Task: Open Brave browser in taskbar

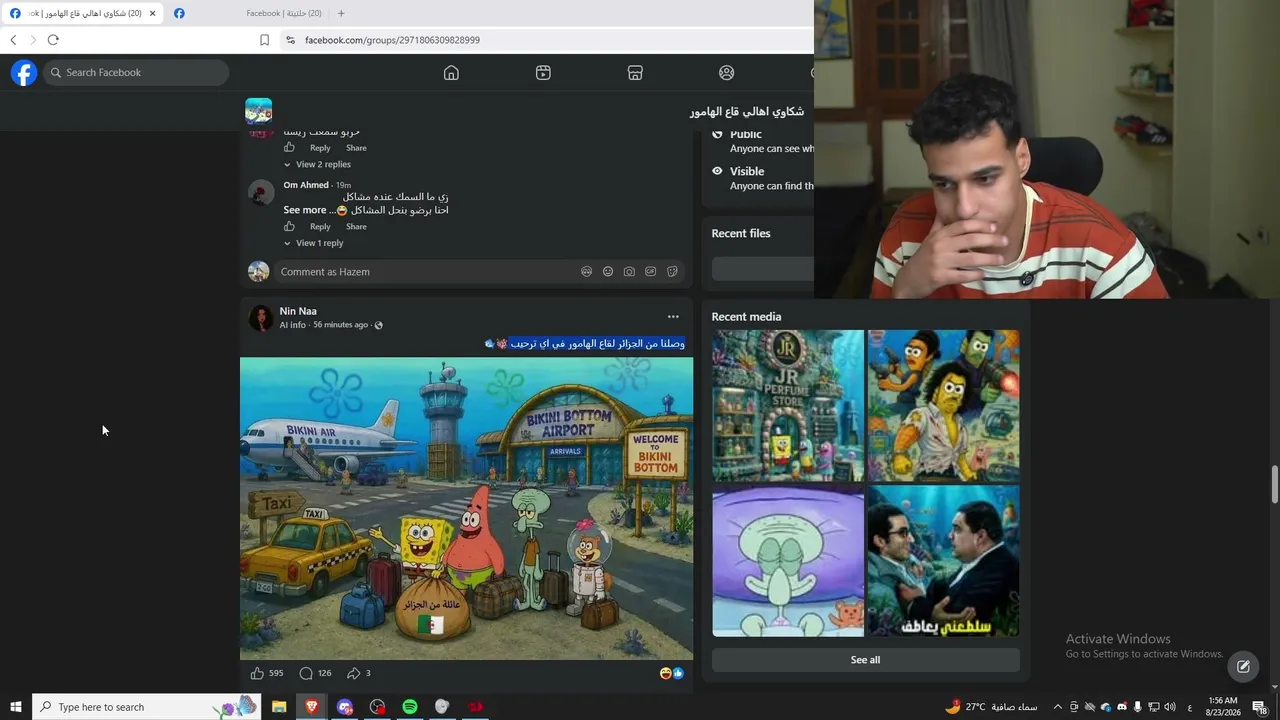Action: [x=312, y=707]
